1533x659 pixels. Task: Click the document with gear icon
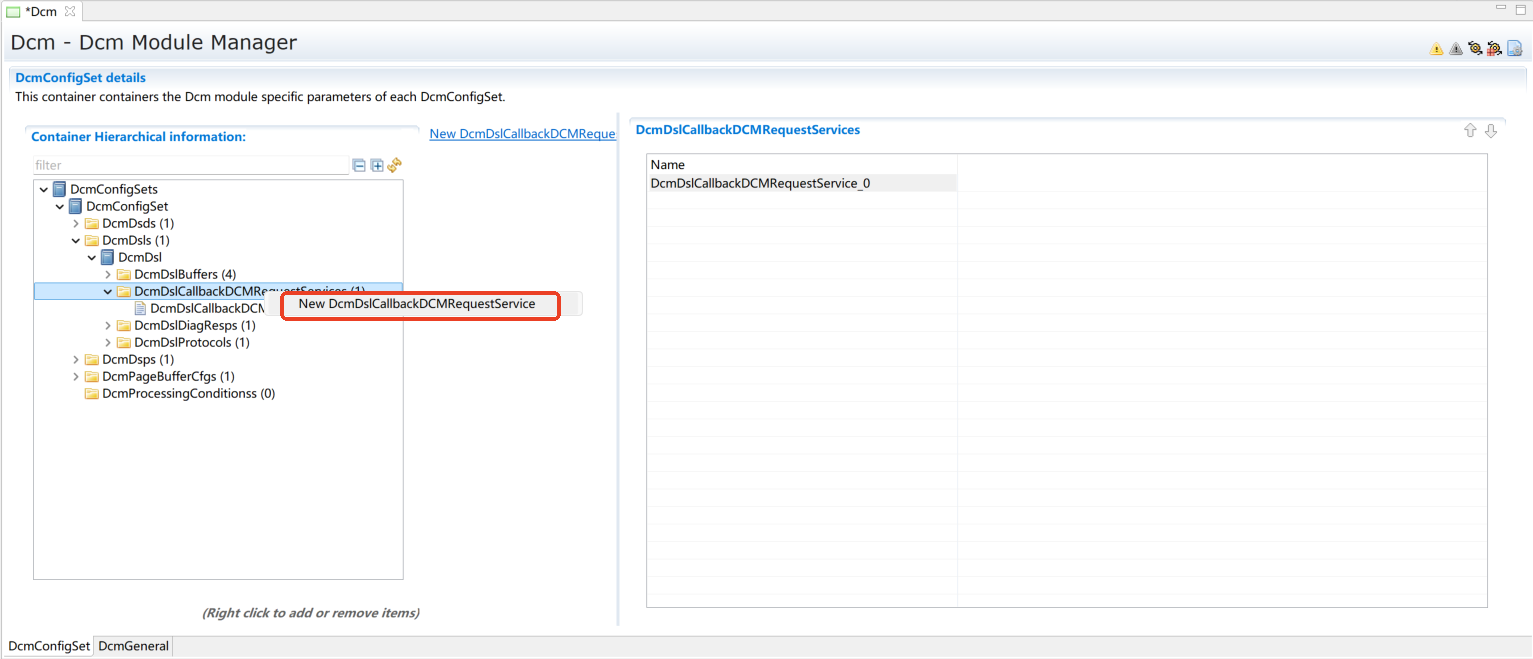coord(1514,49)
